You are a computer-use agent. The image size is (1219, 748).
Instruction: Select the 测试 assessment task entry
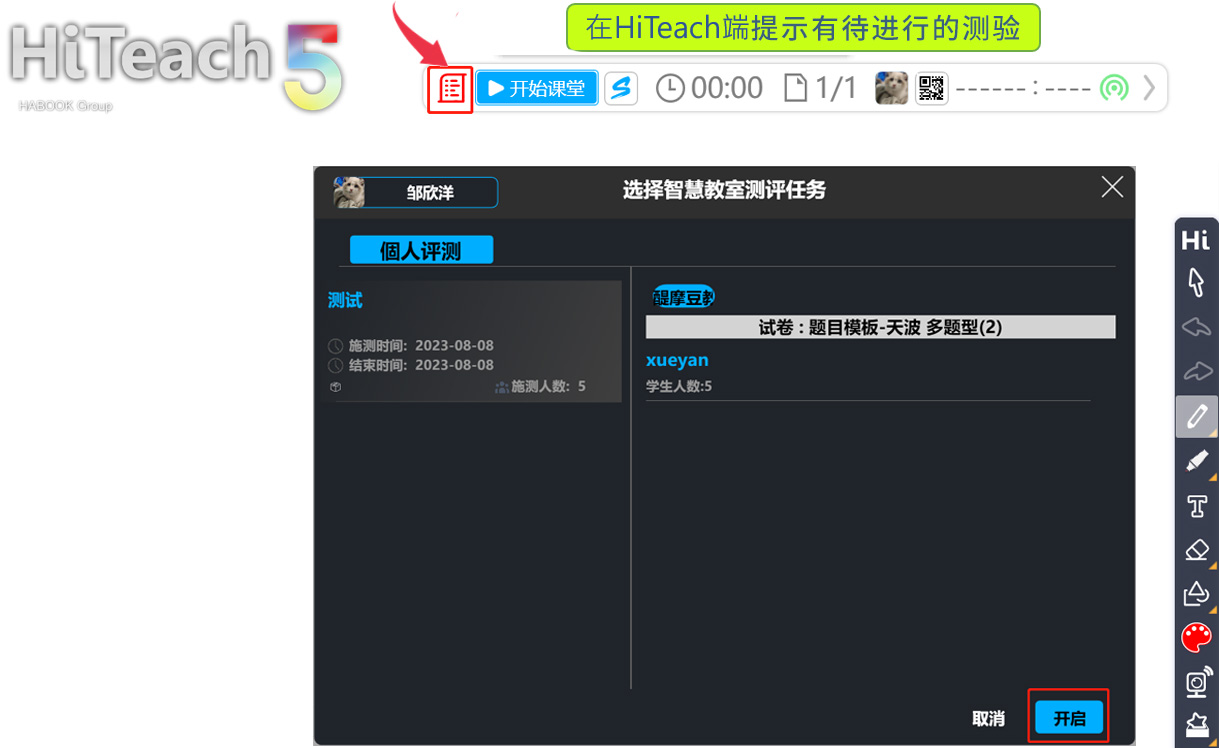click(x=468, y=341)
